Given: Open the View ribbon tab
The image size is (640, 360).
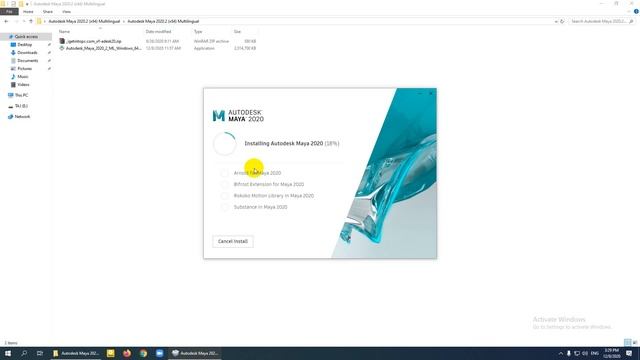Looking at the screenshot, I should pos(66,12).
